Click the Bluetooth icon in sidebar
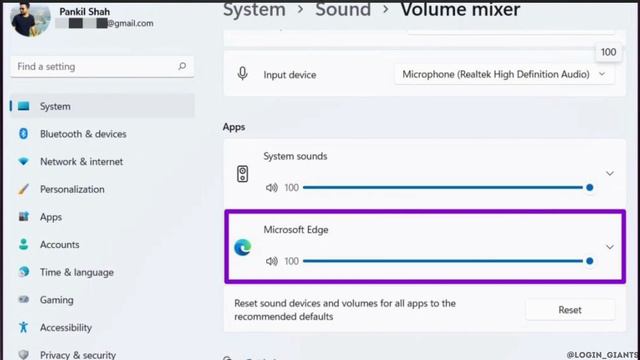 coord(24,133)
